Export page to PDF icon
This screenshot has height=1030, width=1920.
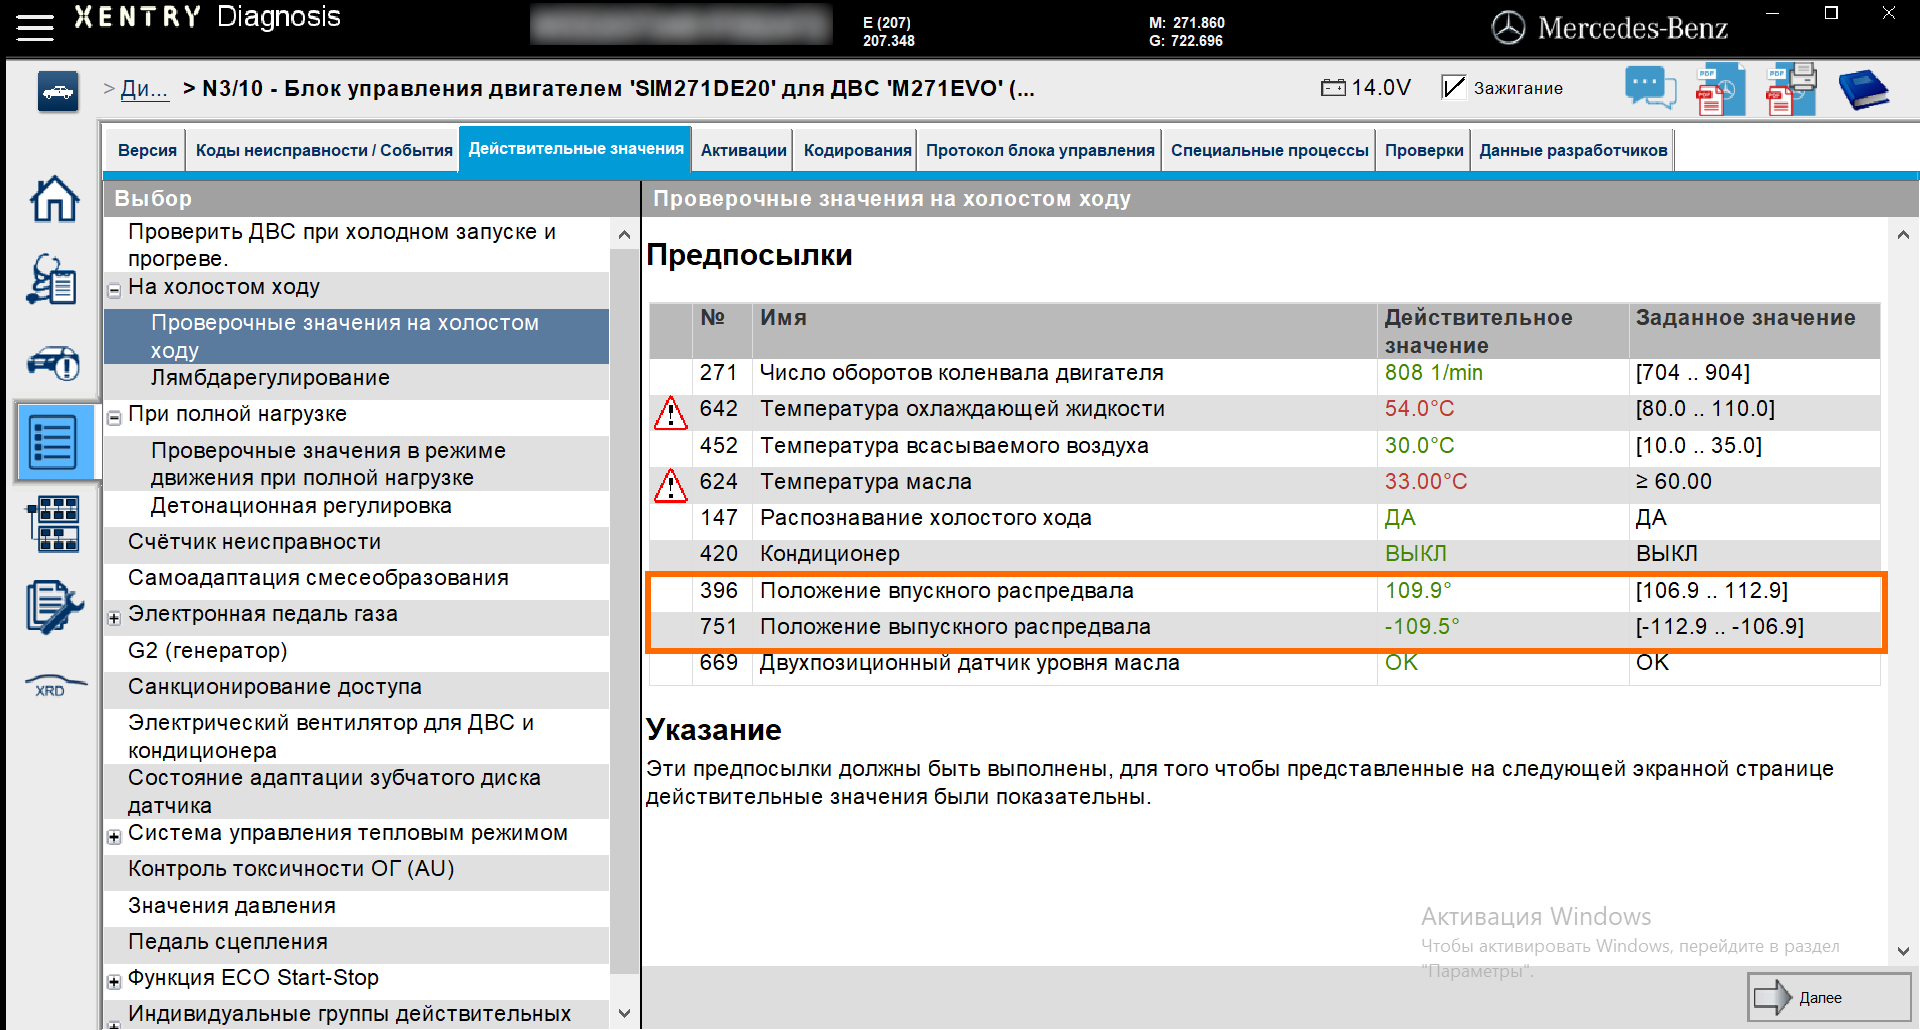pyautogui.click(x=1719, y=89)
